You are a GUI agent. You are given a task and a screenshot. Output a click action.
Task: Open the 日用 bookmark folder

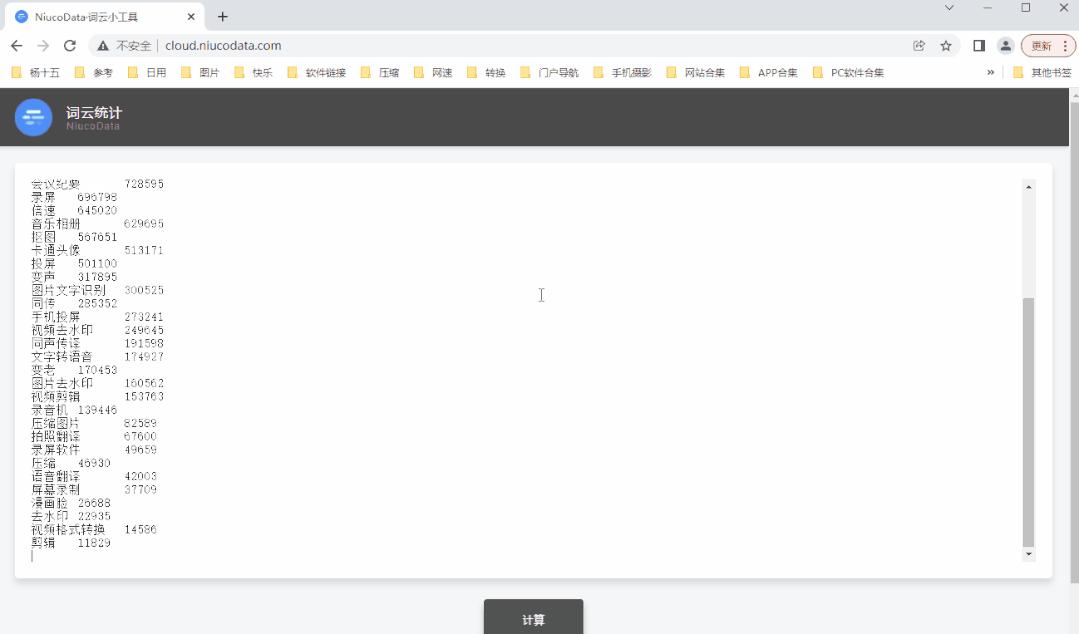[x=147, y=72]
